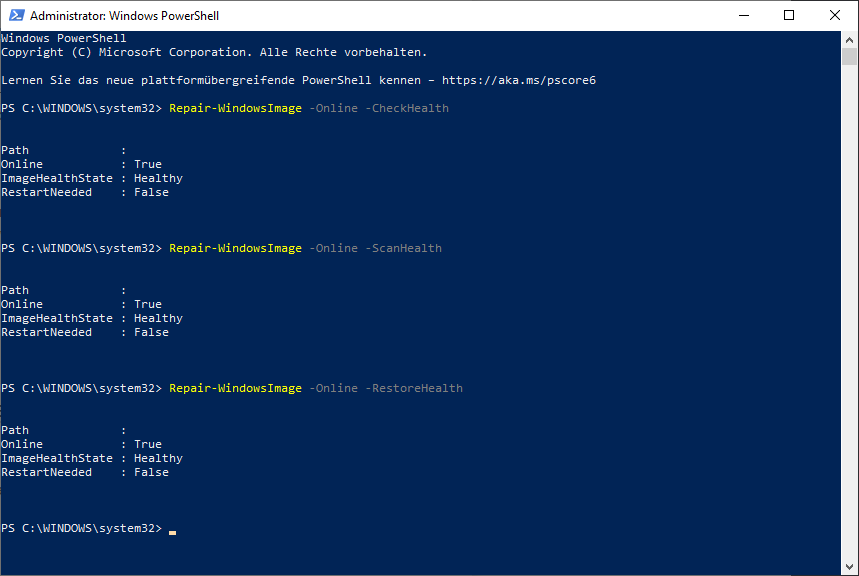Click the https://aka.ms/pscore6 URL
The height and width of the screenshot is (576, 859).
519,80
